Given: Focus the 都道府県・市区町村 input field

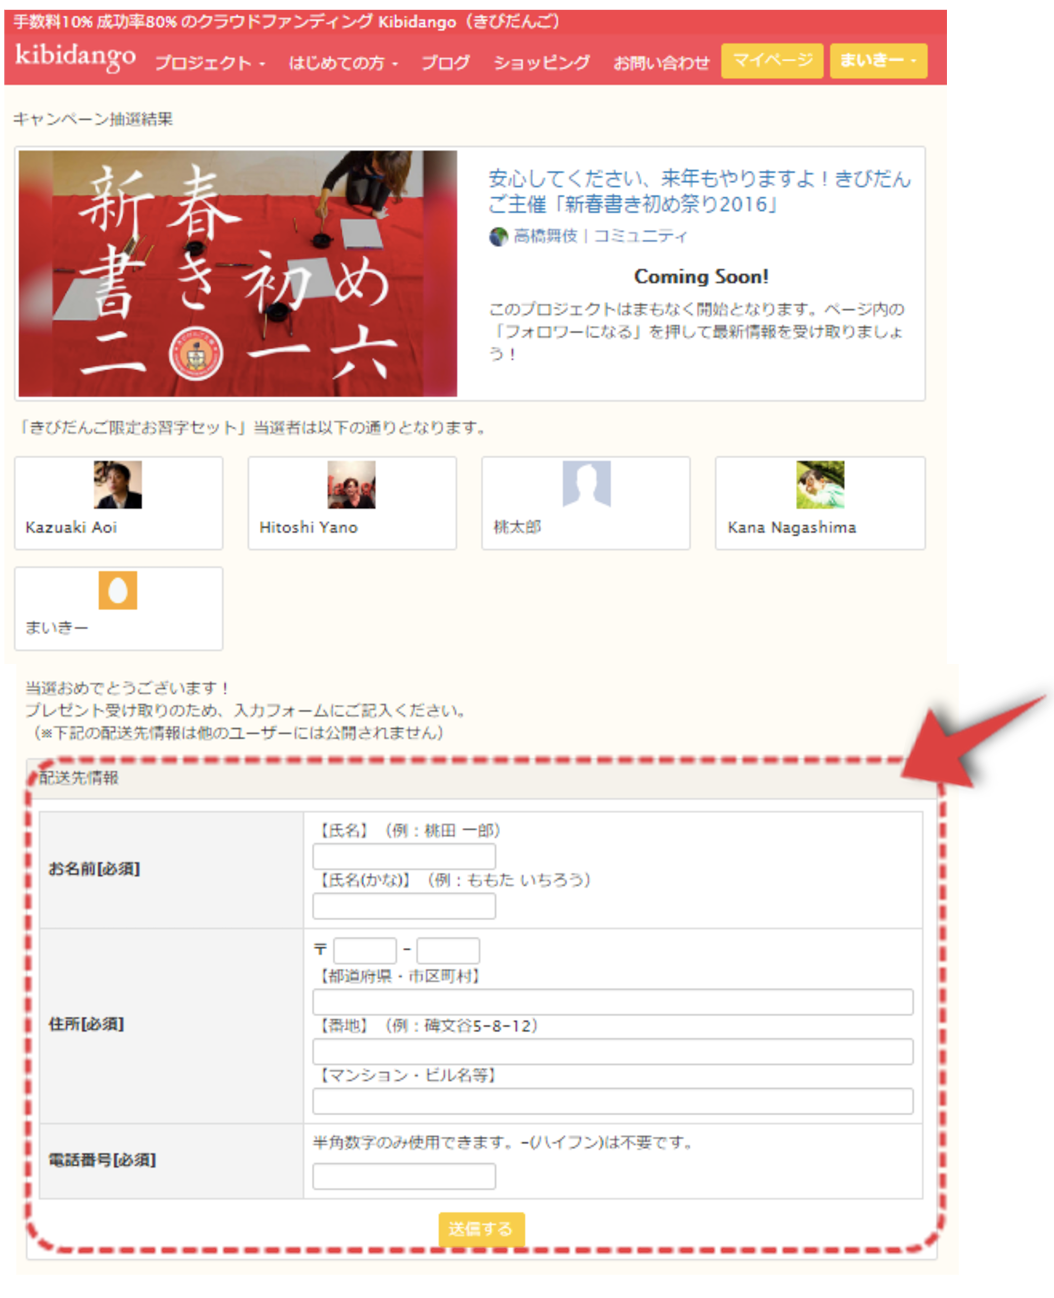Looking at the screenshot, I should point(613,1002).
